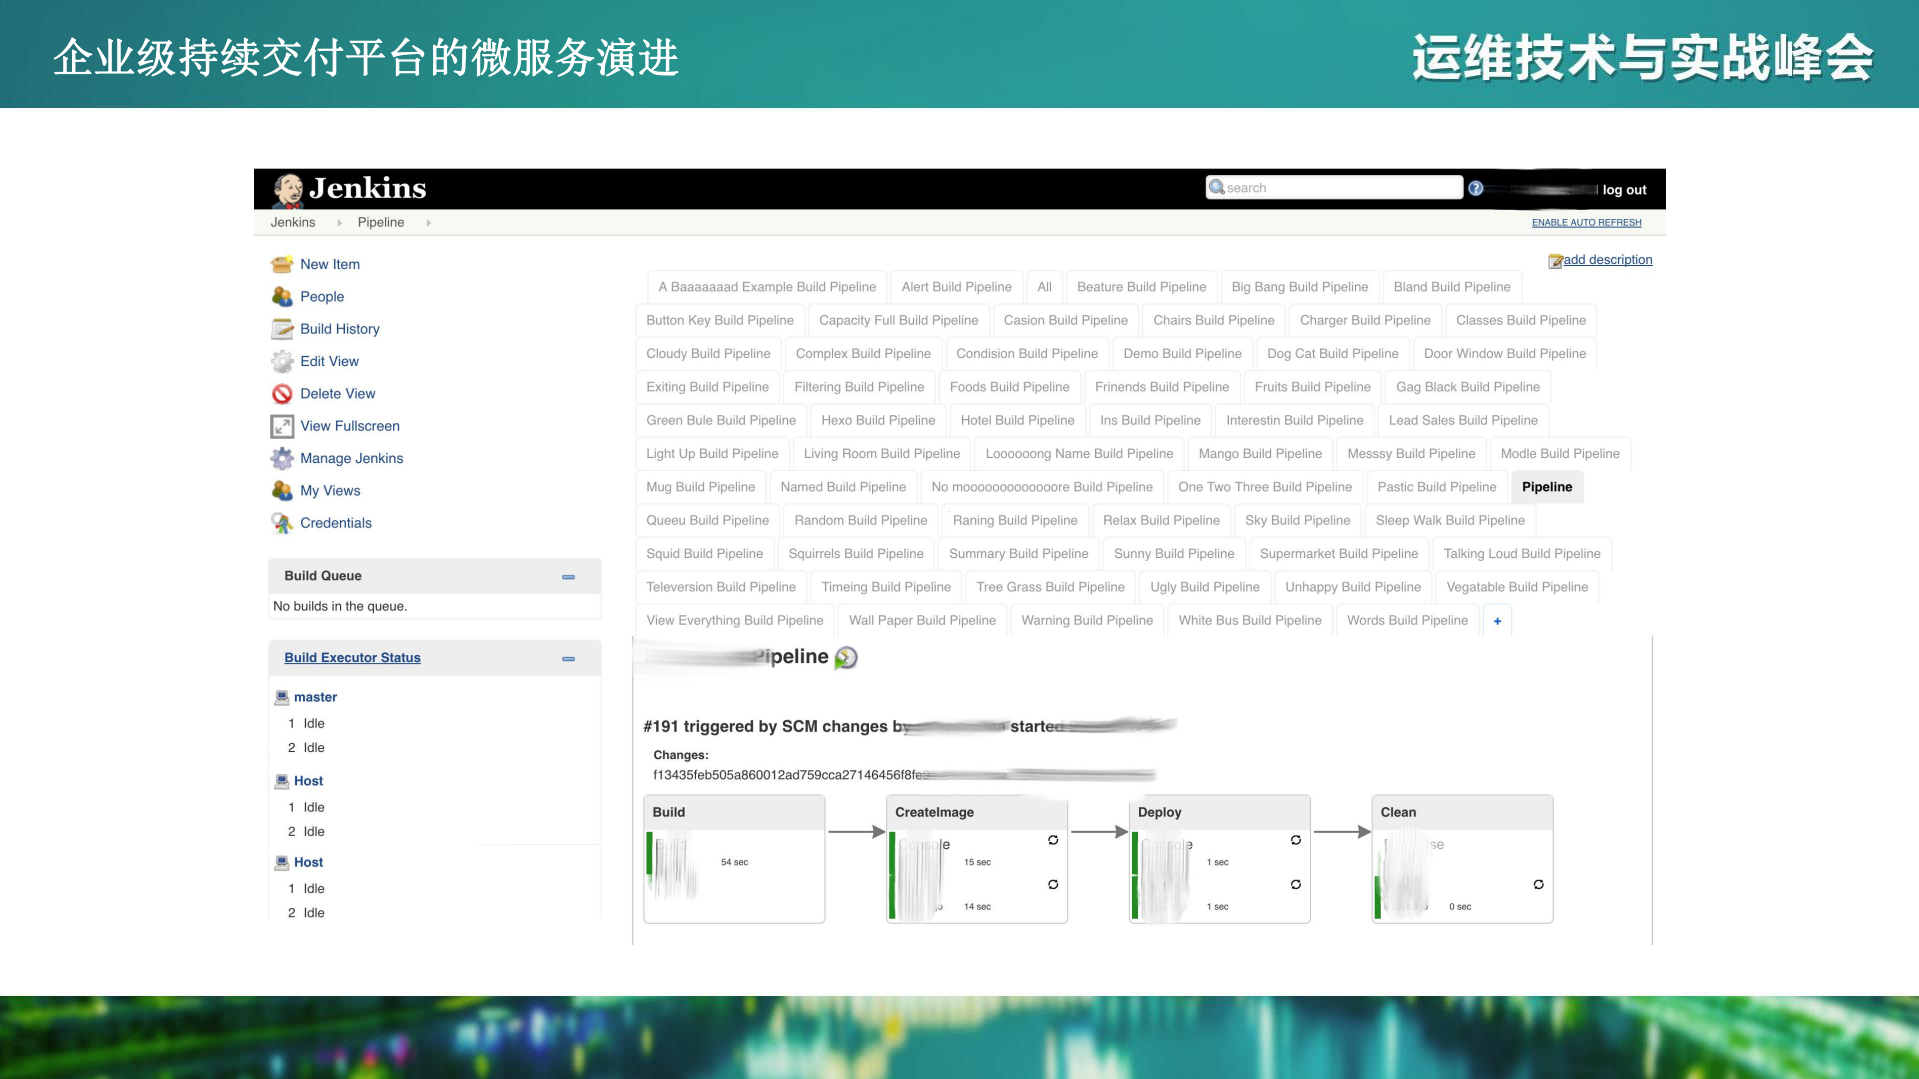
Task: Switch to the All view tab
Action: [x=1044, y=287]
